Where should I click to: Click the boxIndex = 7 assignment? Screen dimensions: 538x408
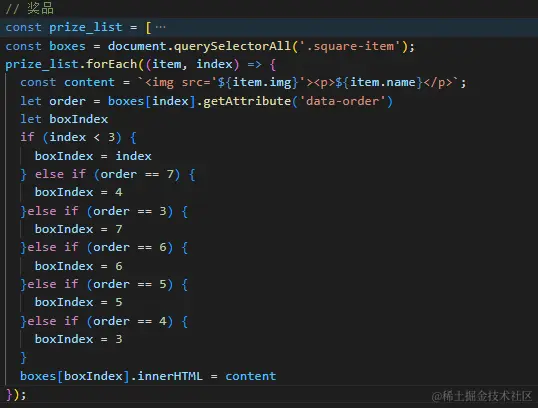(x=79, y=229)
